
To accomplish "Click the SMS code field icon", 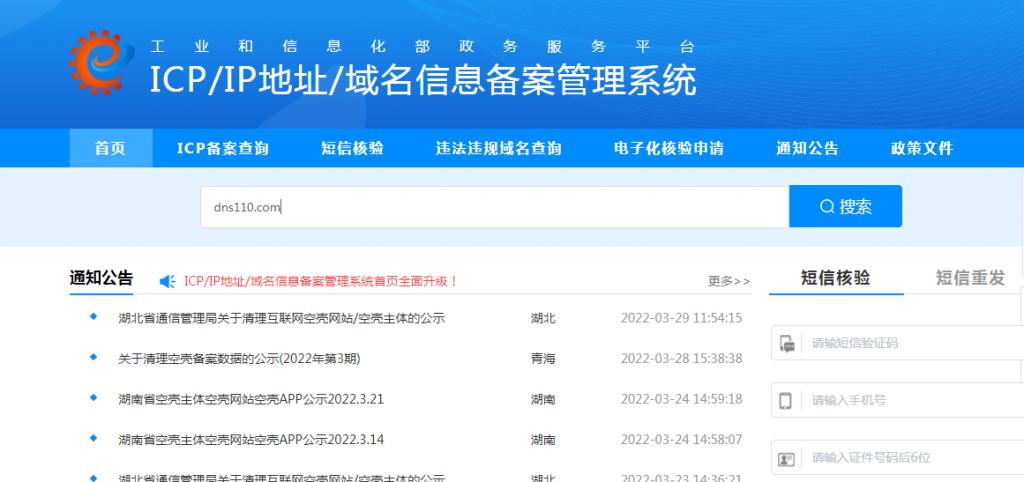I will [788, 343].
